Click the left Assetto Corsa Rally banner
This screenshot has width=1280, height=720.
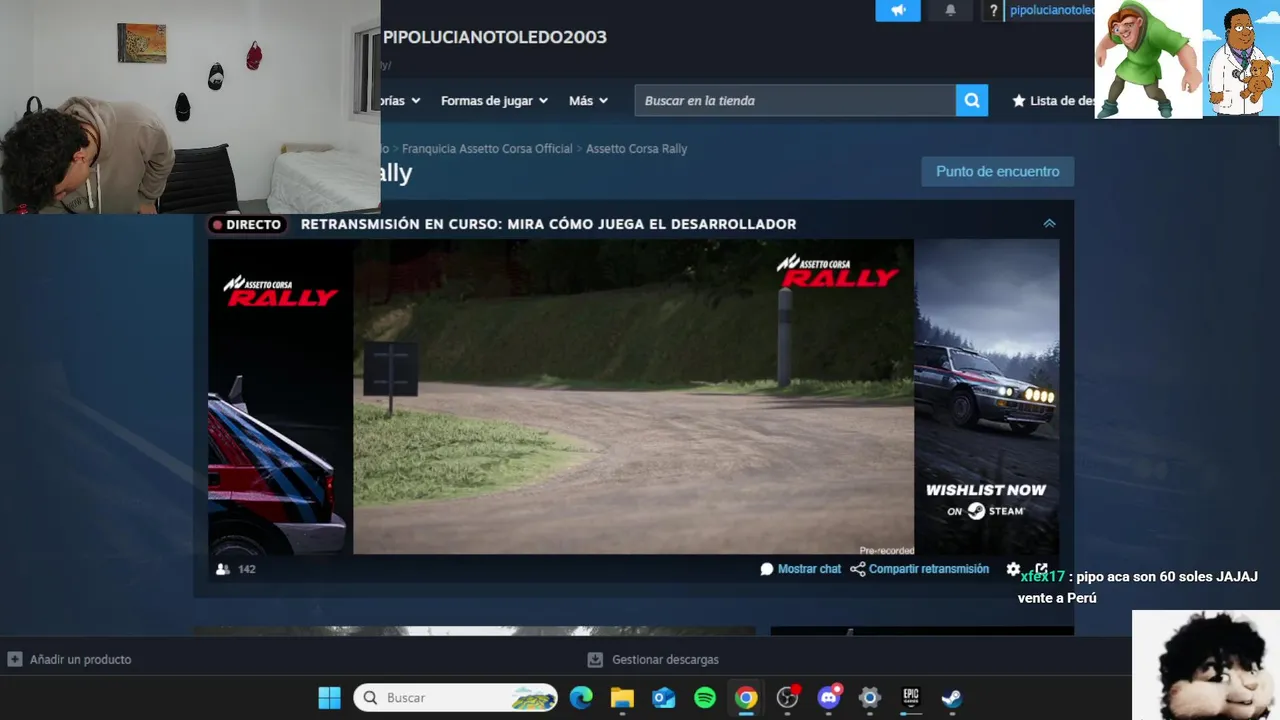[280, 396]
